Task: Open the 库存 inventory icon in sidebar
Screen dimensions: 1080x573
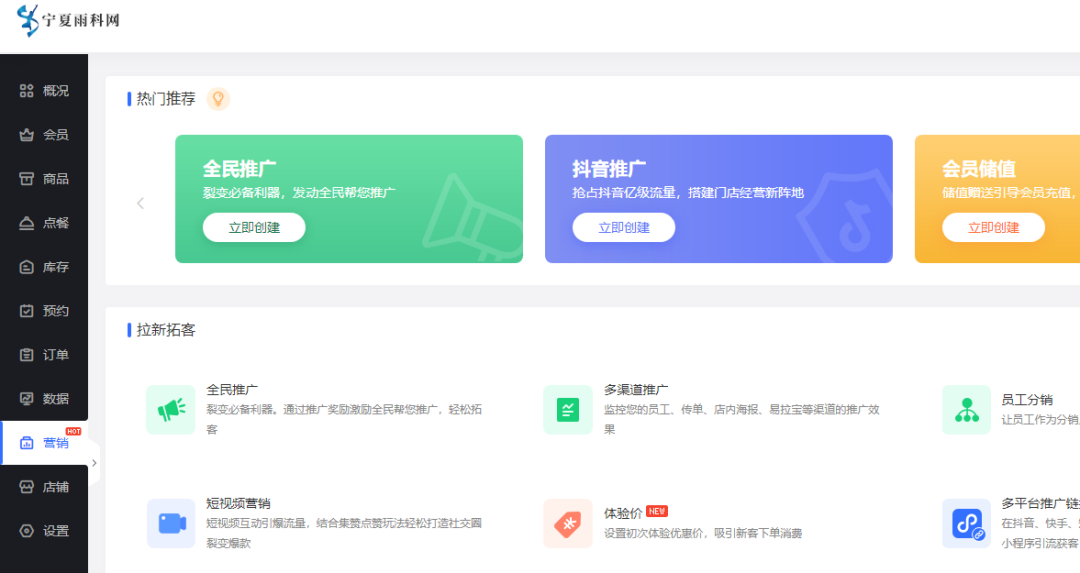Action: point(26,267)
